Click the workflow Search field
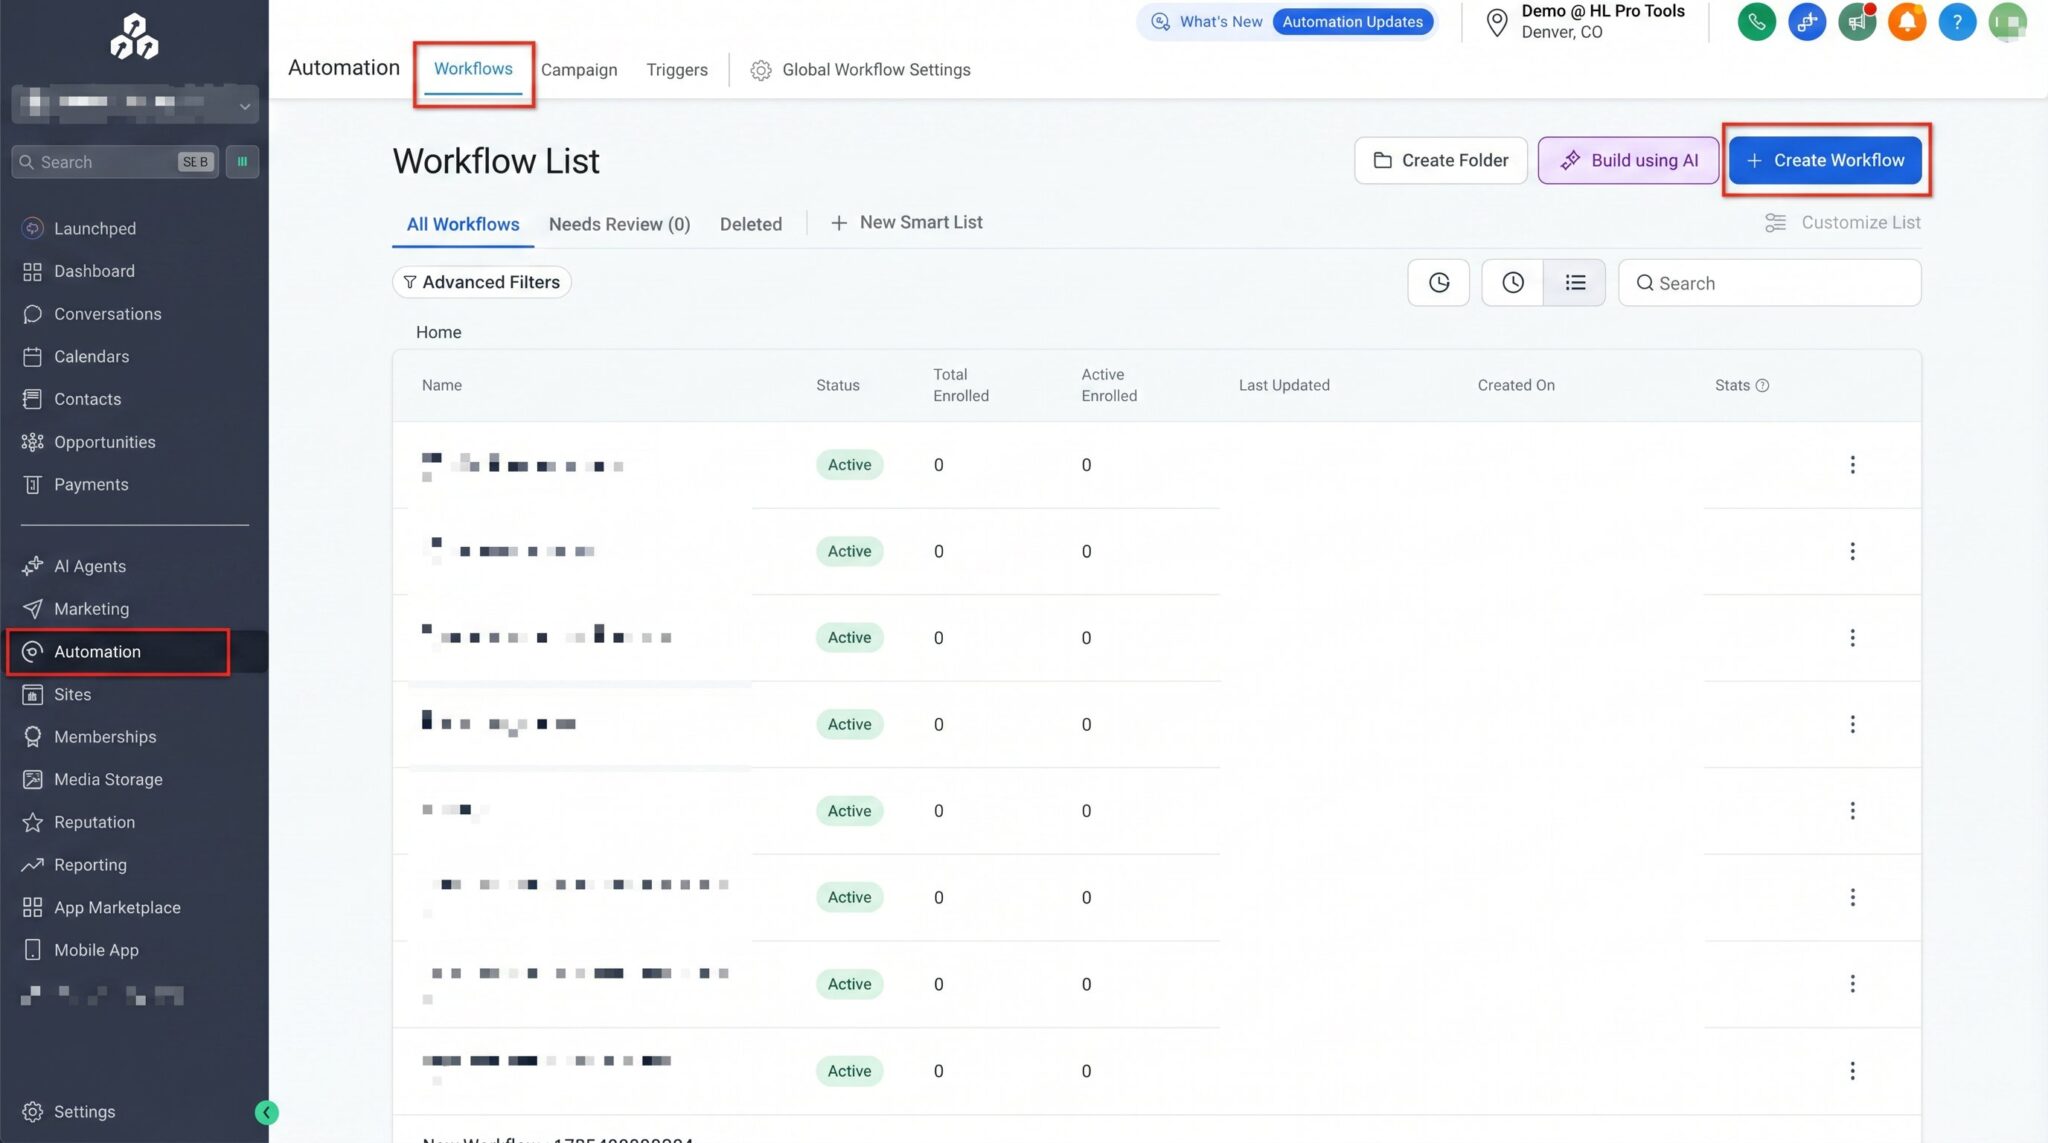The image size is (2048, 1143). point(1769,283)
